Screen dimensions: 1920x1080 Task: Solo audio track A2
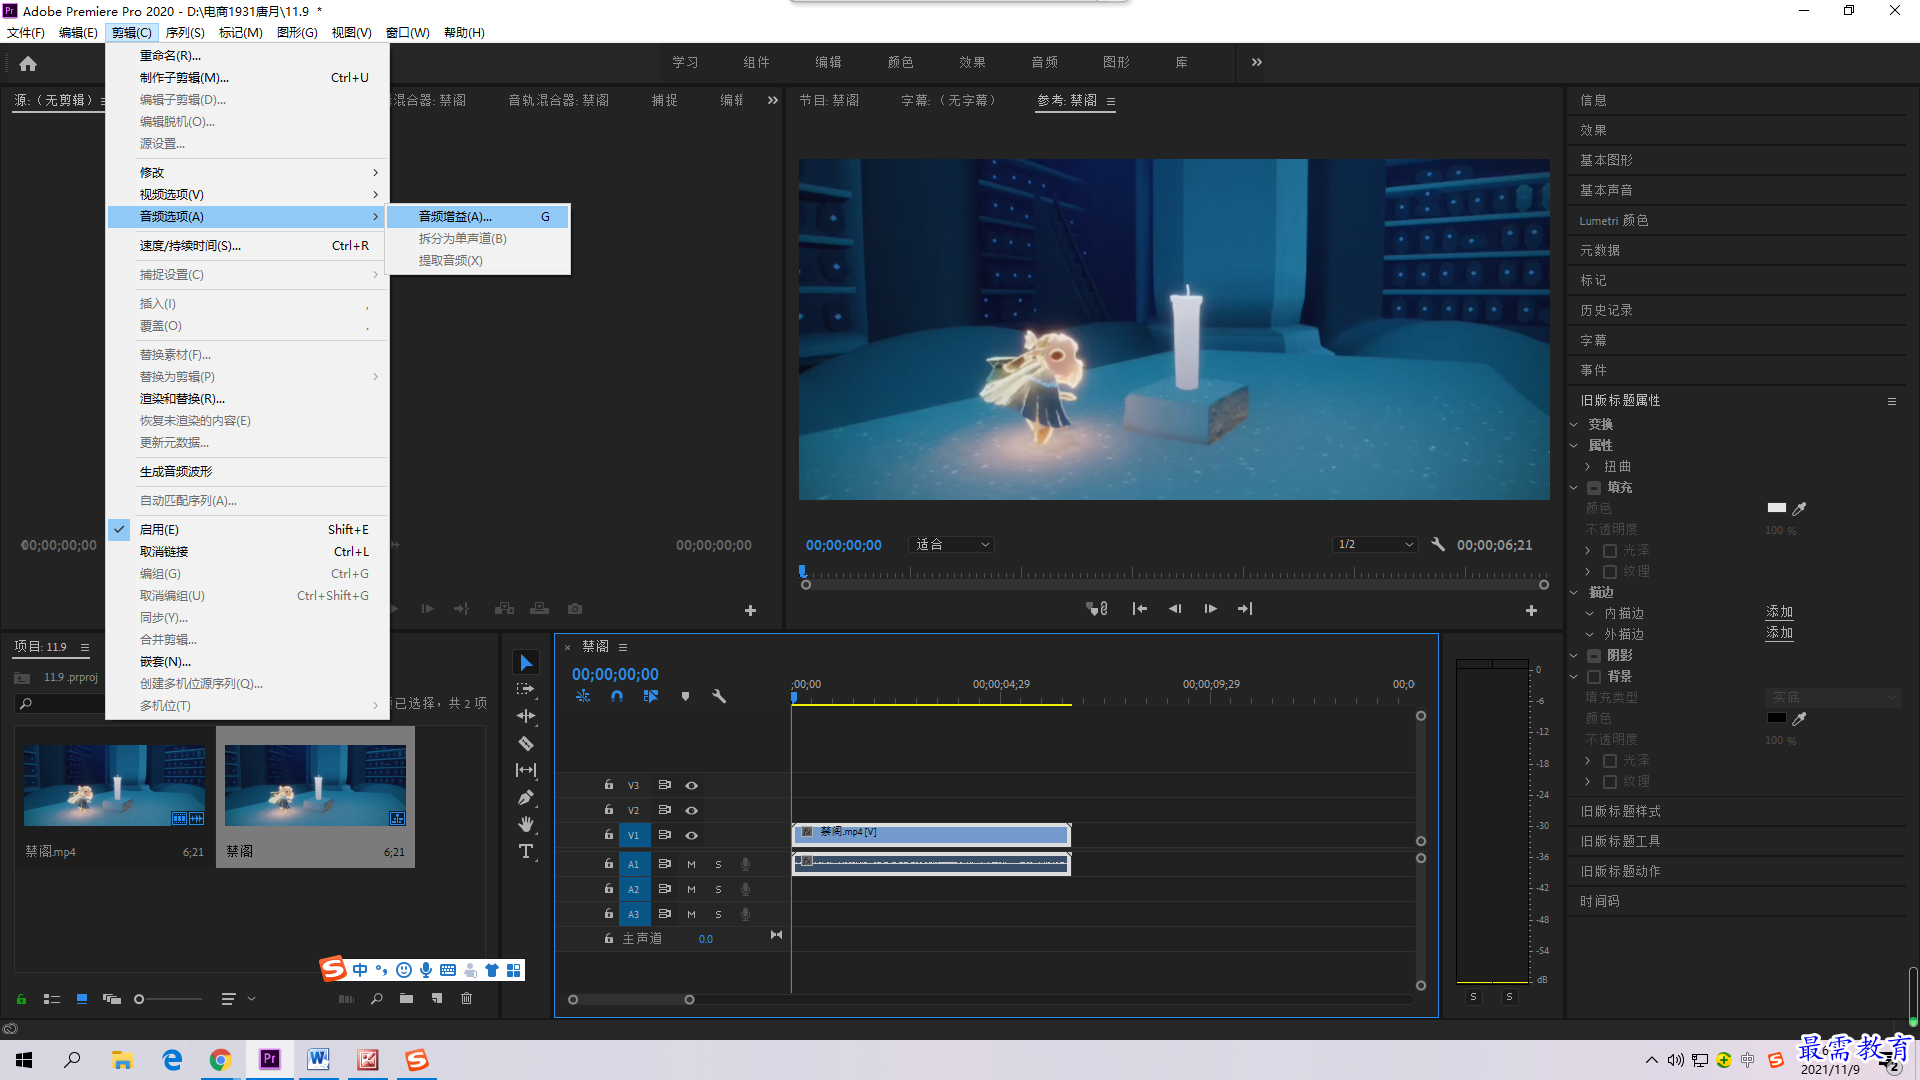click(718, 889)
